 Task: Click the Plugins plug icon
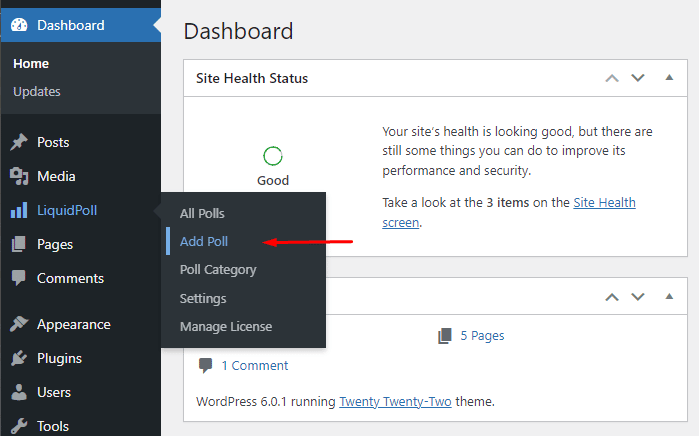click(x=19, y=358)
